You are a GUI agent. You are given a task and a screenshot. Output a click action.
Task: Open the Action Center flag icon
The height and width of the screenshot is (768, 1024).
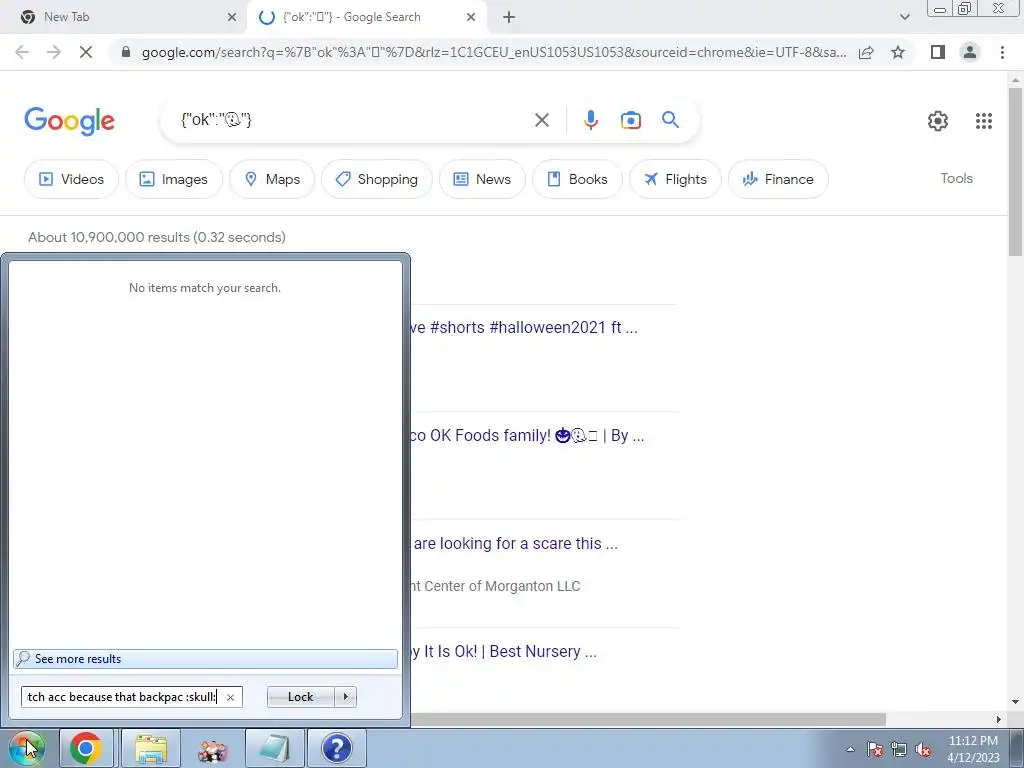875,749
